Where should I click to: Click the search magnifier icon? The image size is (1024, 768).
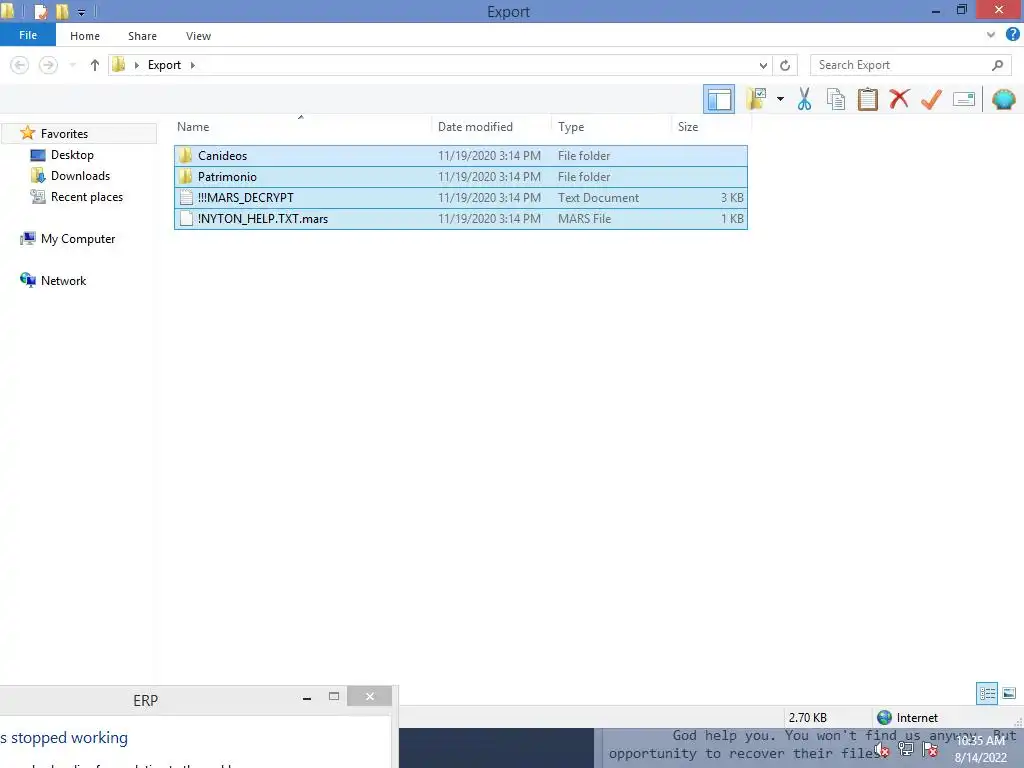coord(997,65)
